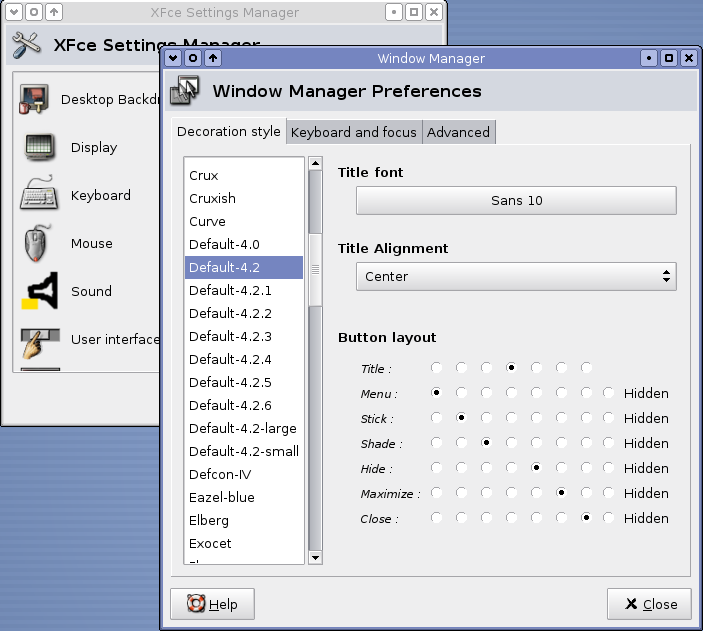This screenshot has width=703, height=631.
Task: Click the Window Manager stick title button
Action: tap(193, 58)
